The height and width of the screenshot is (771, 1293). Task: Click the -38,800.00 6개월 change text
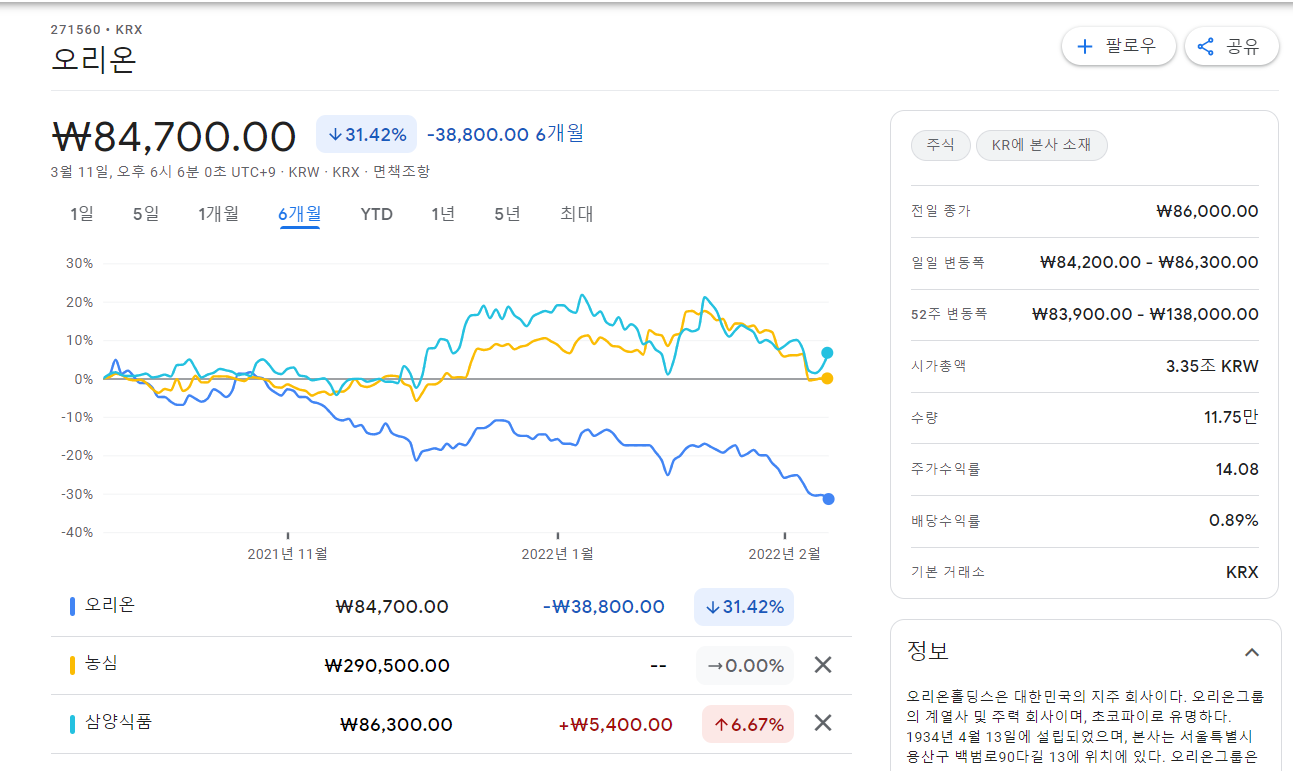(506, 134)
